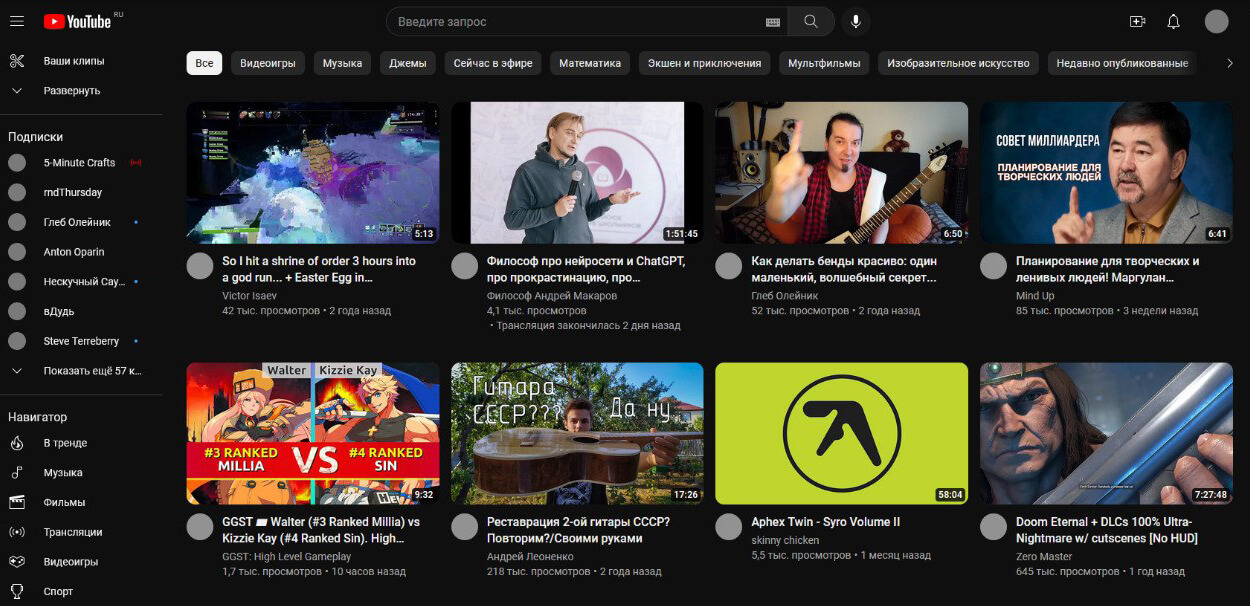Open mdThursday channel avatar
This screenshot has width=1250, height=606.
pyautogui.click(x=17, y=192)
